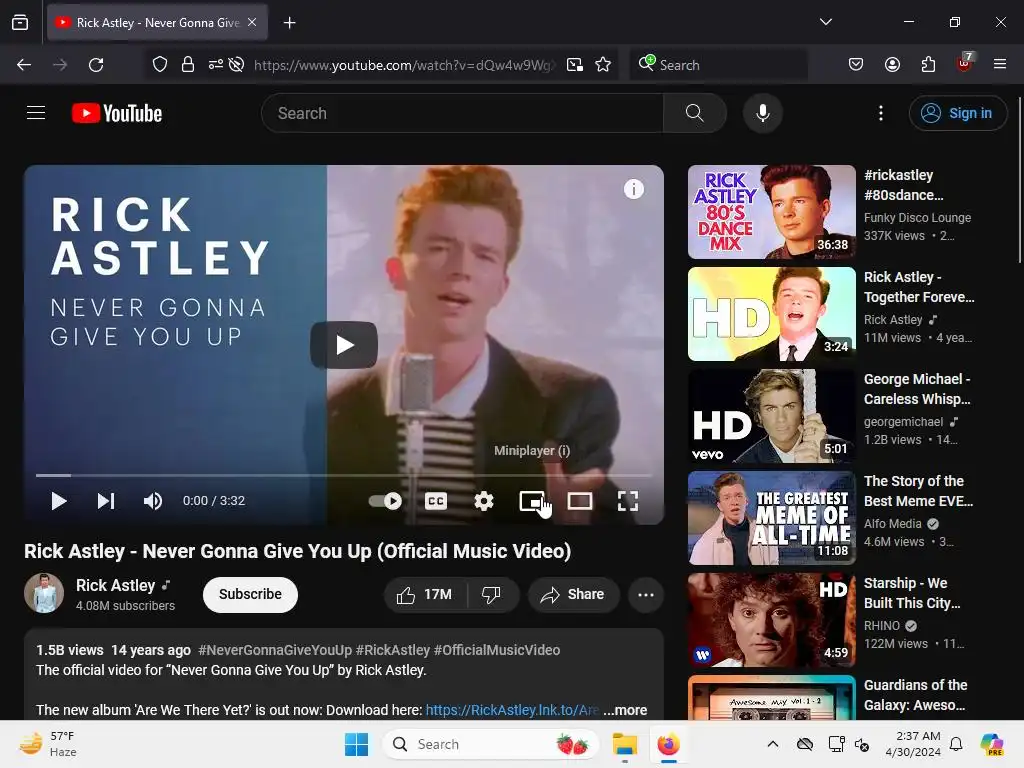Dislike the video
1024x768 pixels.
pyautogui.click(x=491, y=595)
